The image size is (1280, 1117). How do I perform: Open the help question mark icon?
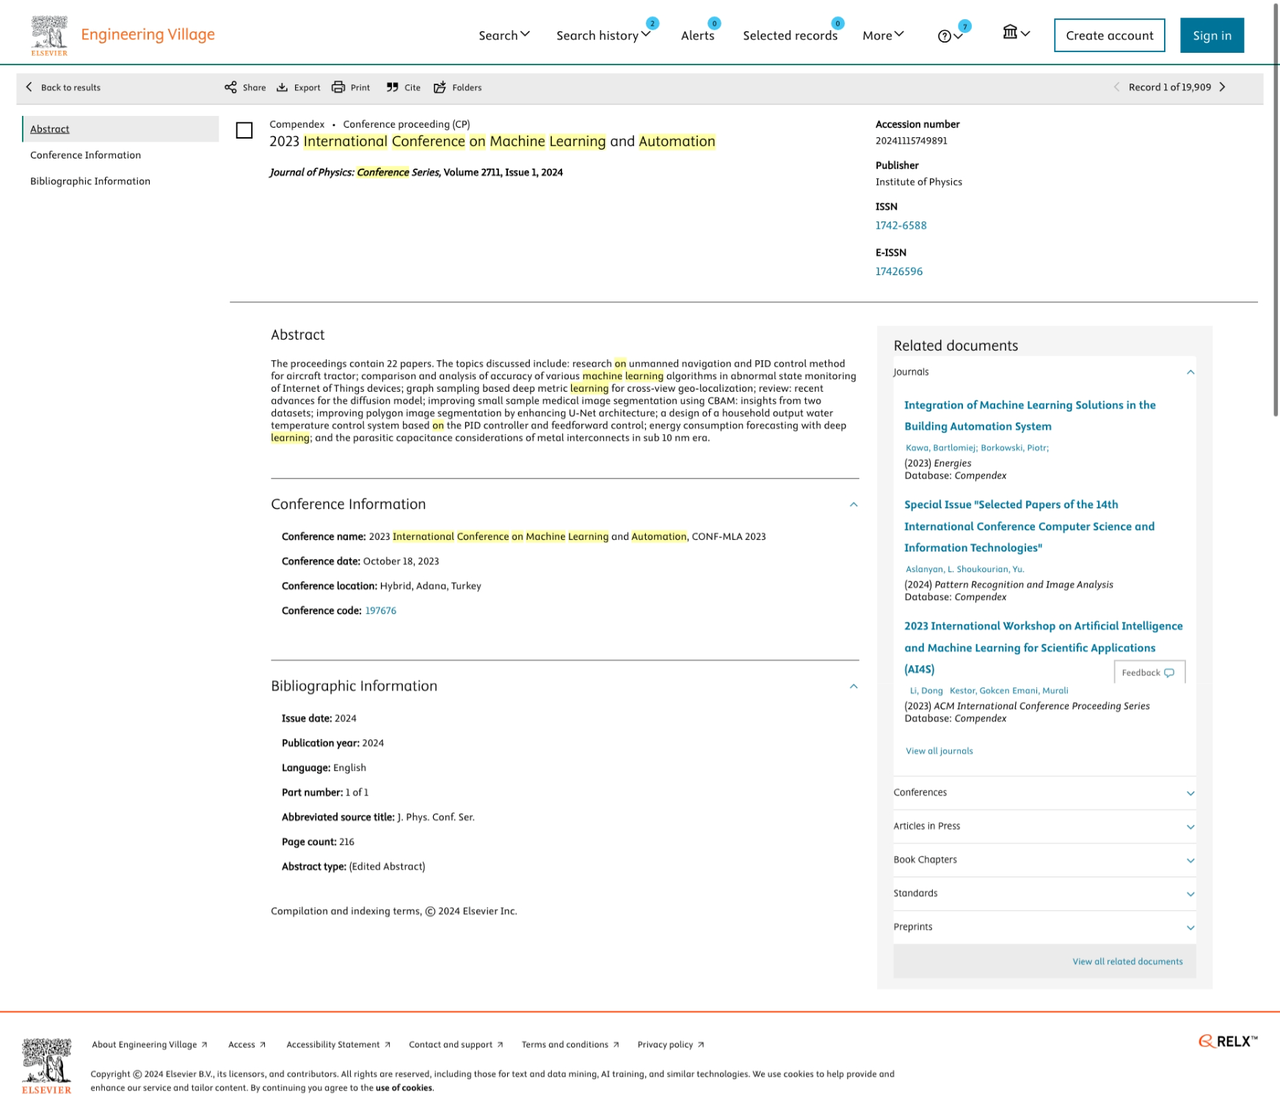tap(945, 36)
